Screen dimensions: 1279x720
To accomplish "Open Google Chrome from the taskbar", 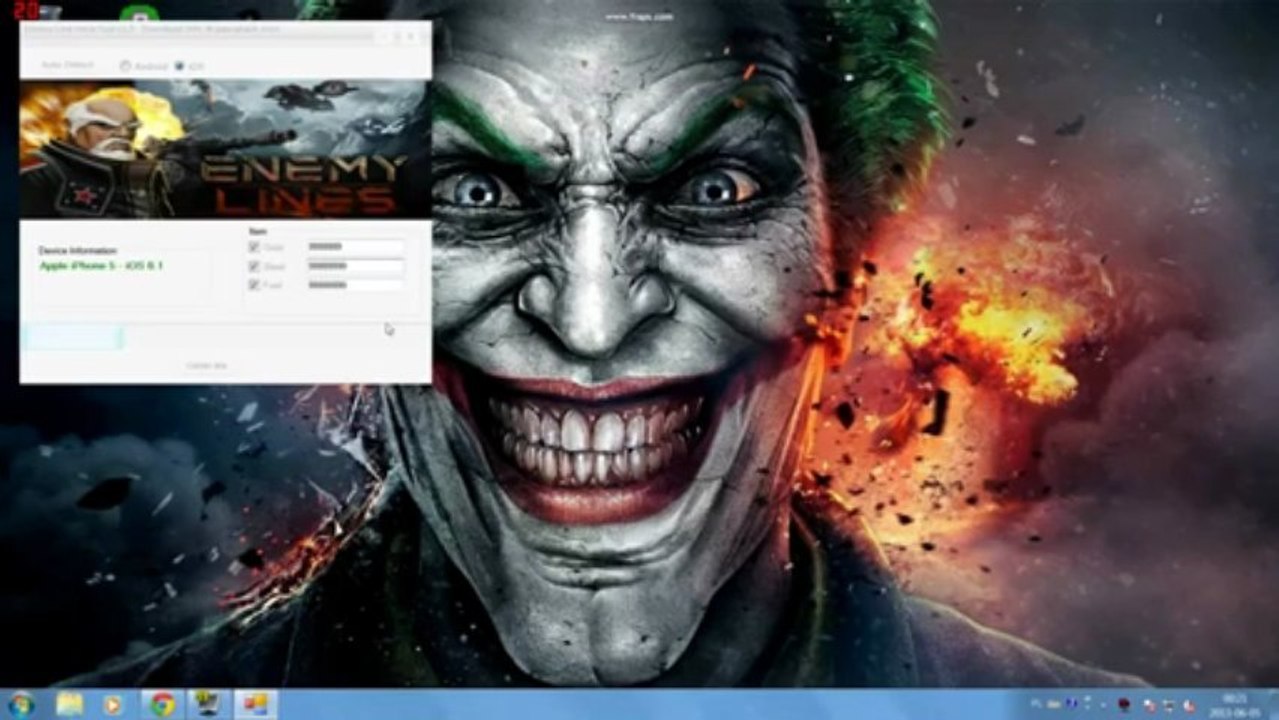I will [x=162, y=705].
